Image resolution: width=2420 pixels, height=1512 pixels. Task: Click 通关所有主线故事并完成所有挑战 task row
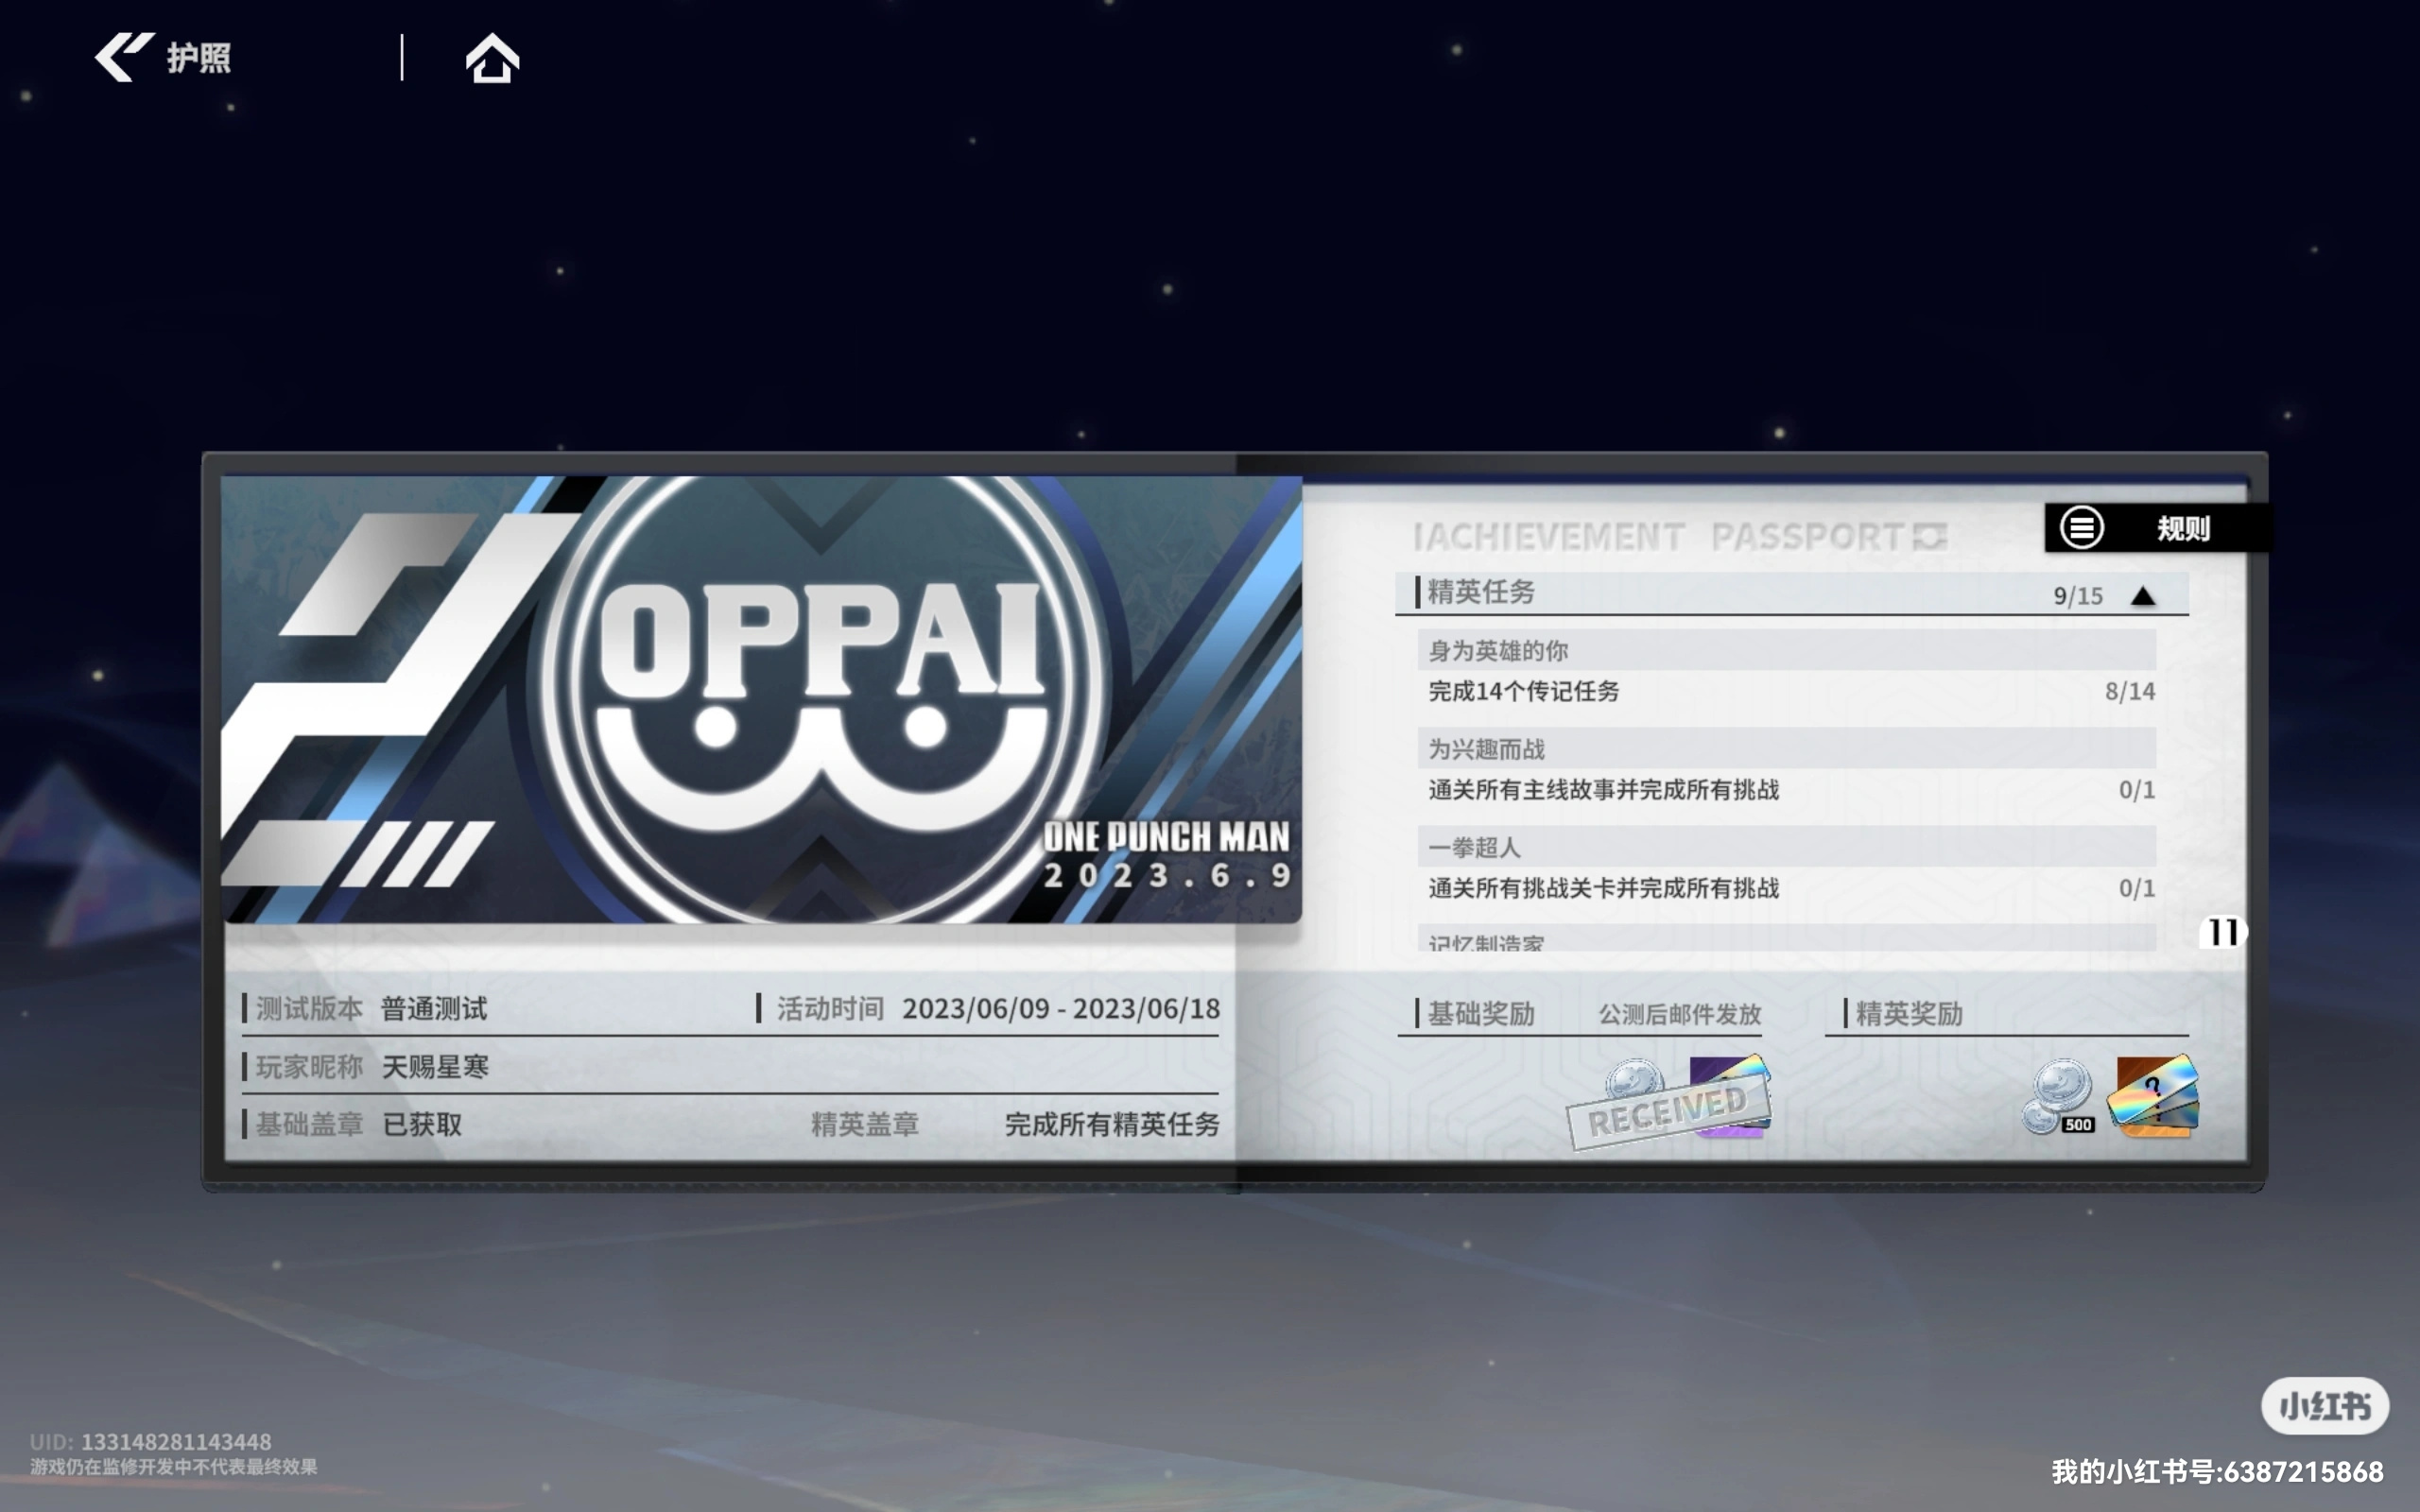click(1787, 790)
